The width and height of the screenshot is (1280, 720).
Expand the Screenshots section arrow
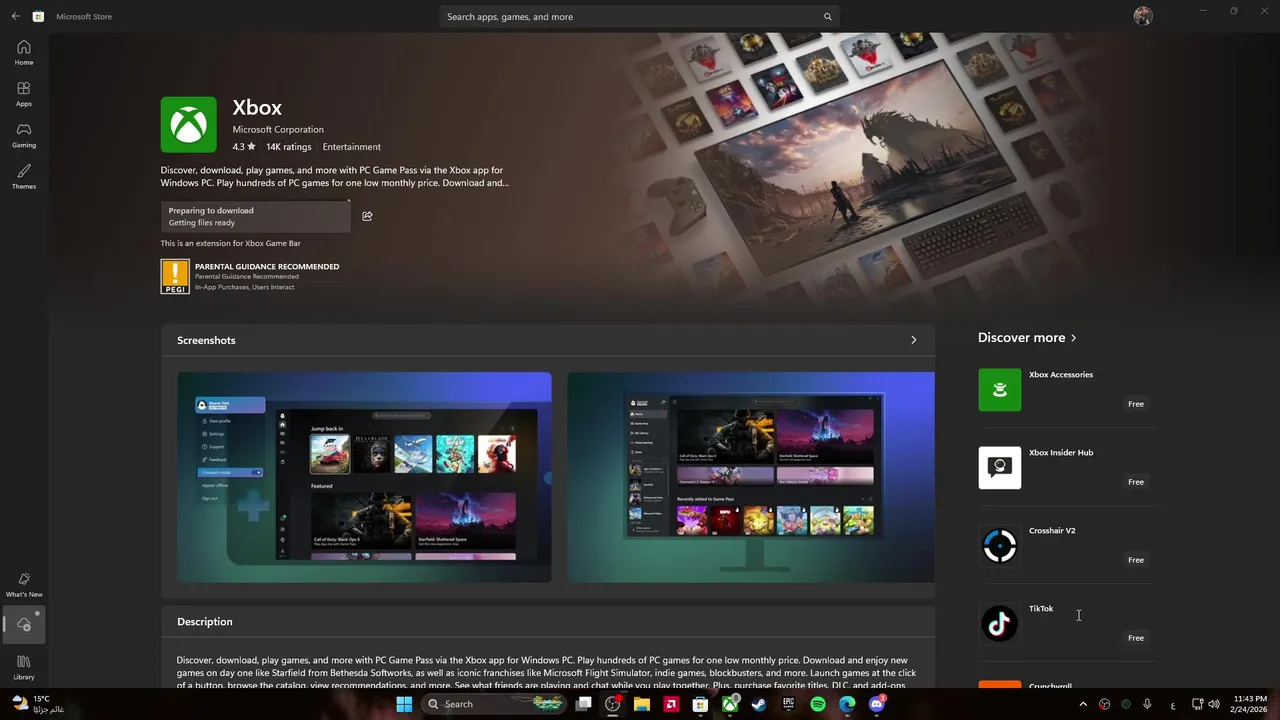tap(913, 340)
